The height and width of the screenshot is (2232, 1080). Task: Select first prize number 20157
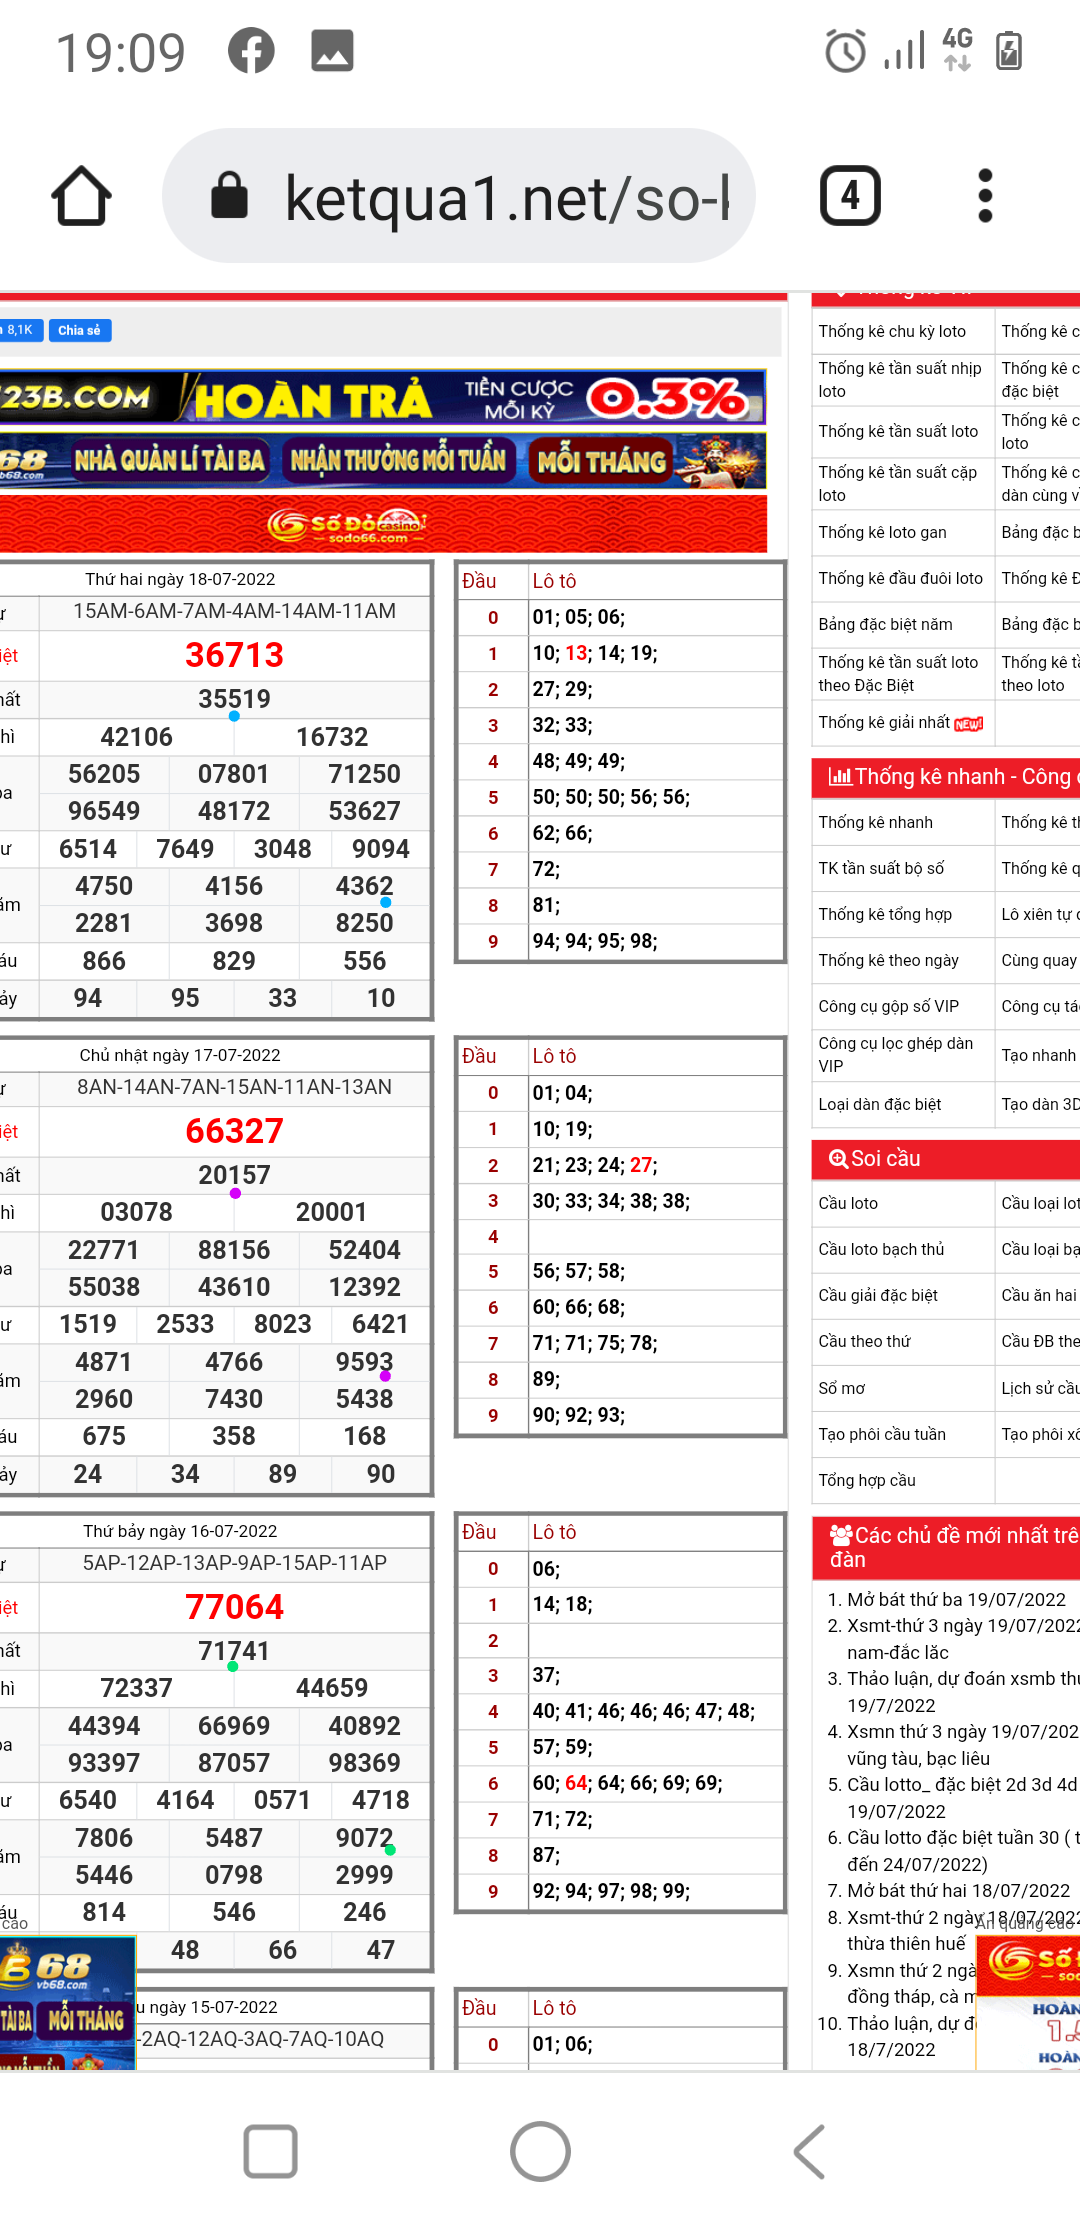[234, 1175]
